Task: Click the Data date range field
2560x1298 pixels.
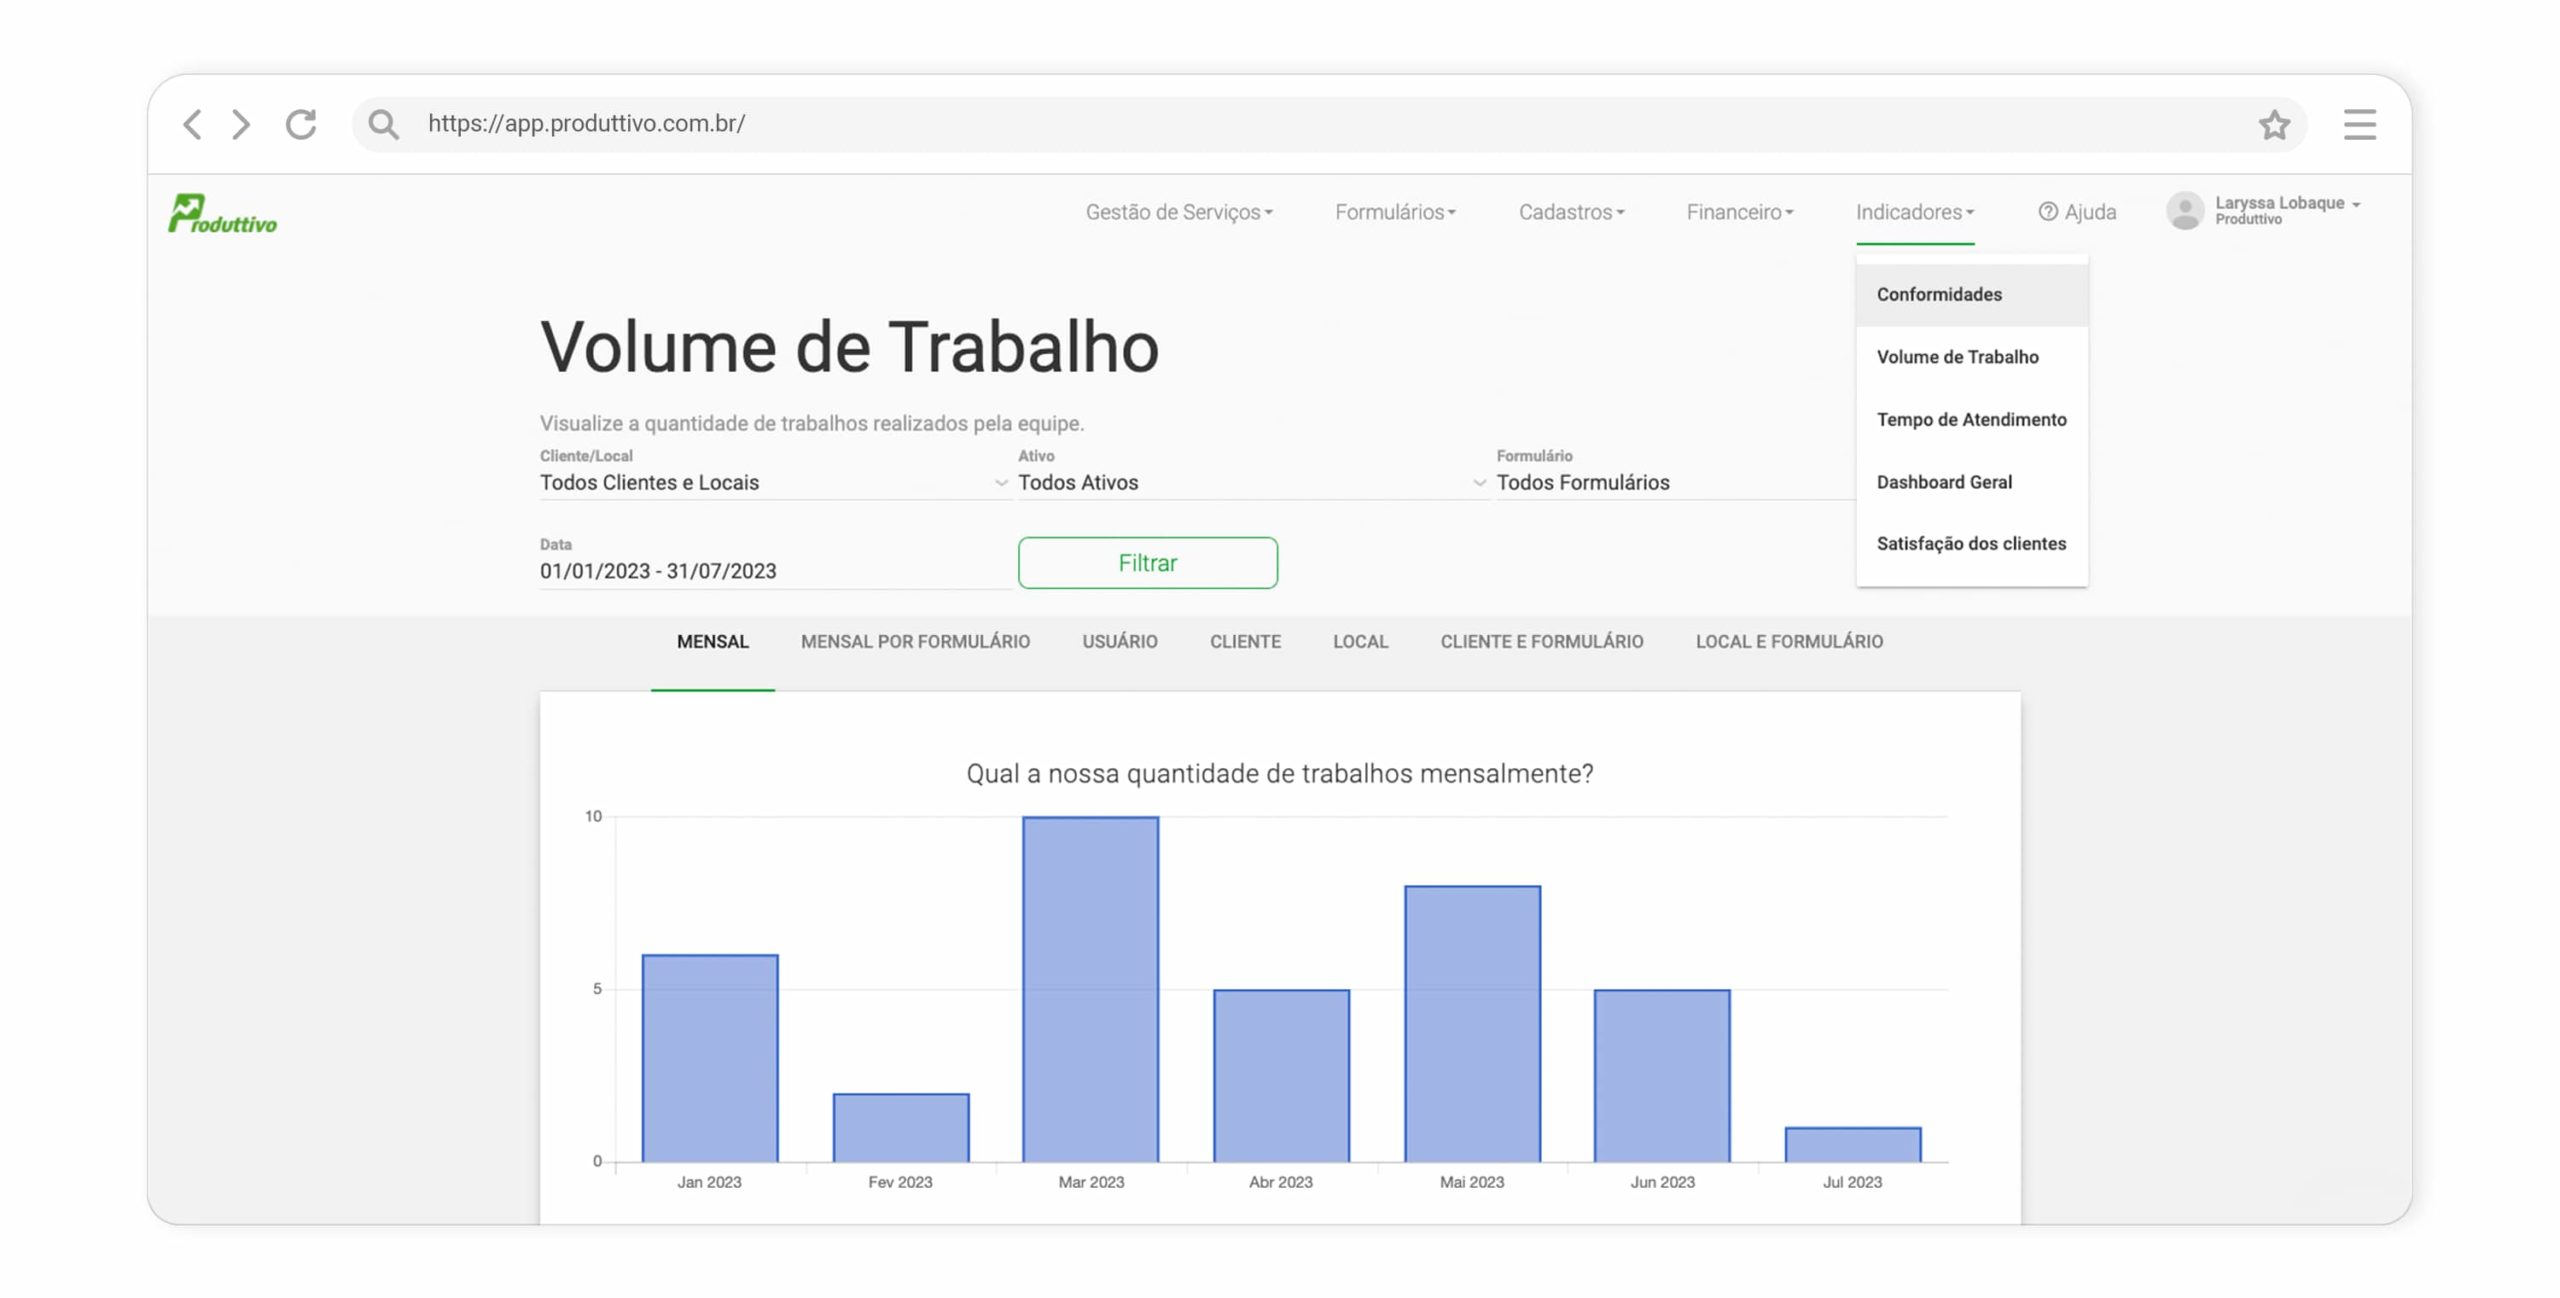Action: [x=658, y=570]
